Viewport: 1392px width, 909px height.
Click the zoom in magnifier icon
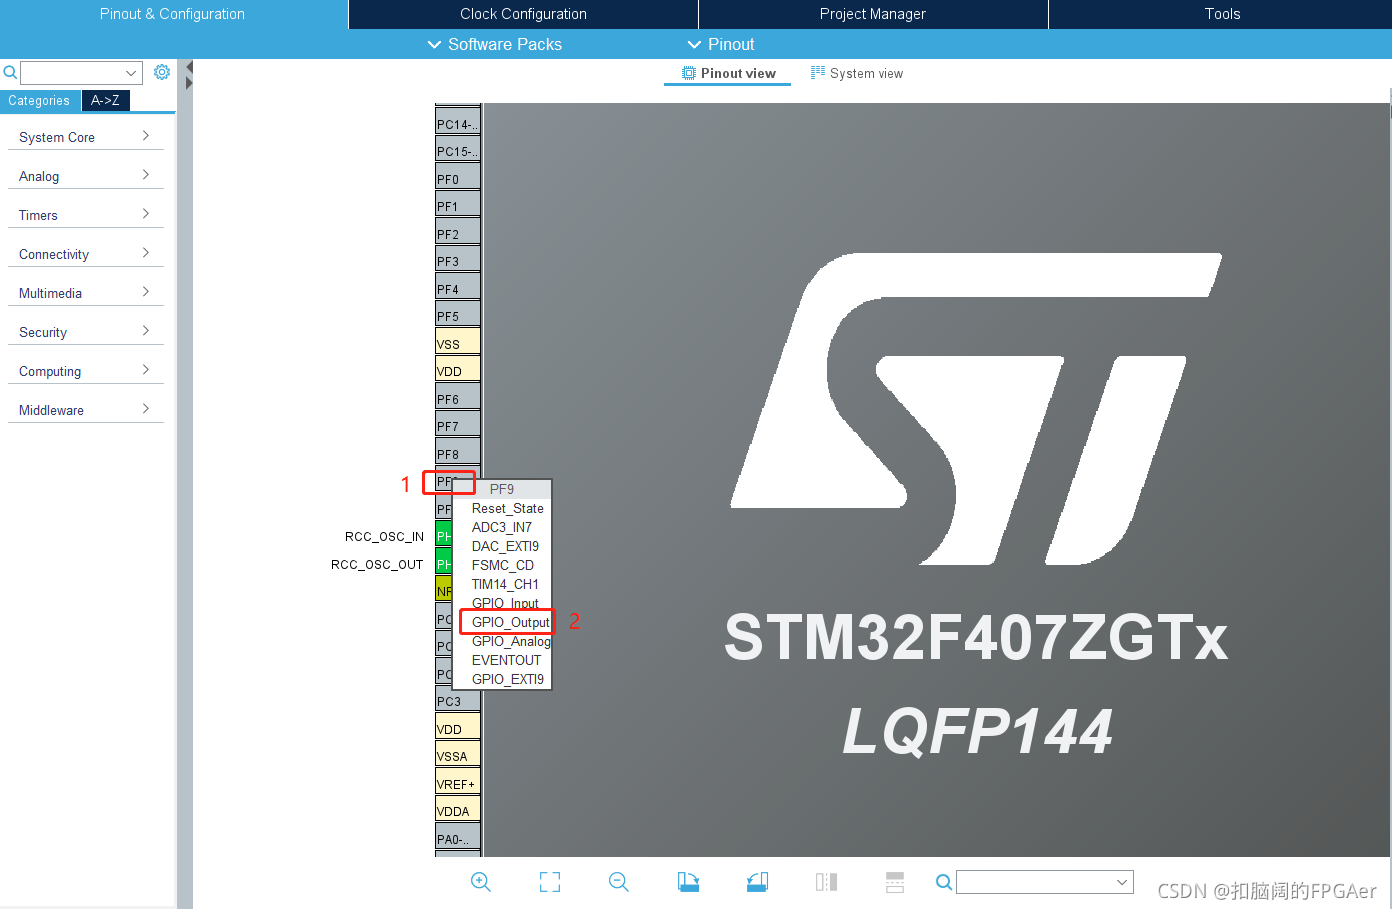480,882
